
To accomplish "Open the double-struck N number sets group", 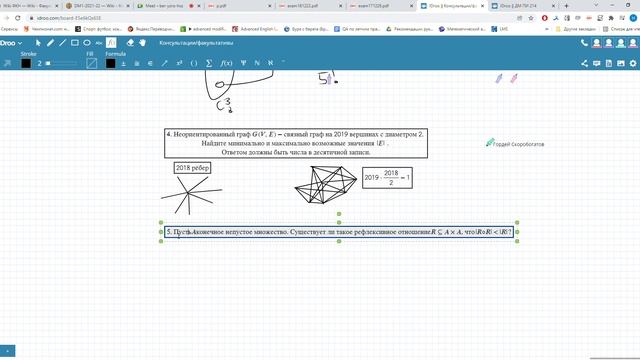I will pyautogui.click(x=257, y=63).
